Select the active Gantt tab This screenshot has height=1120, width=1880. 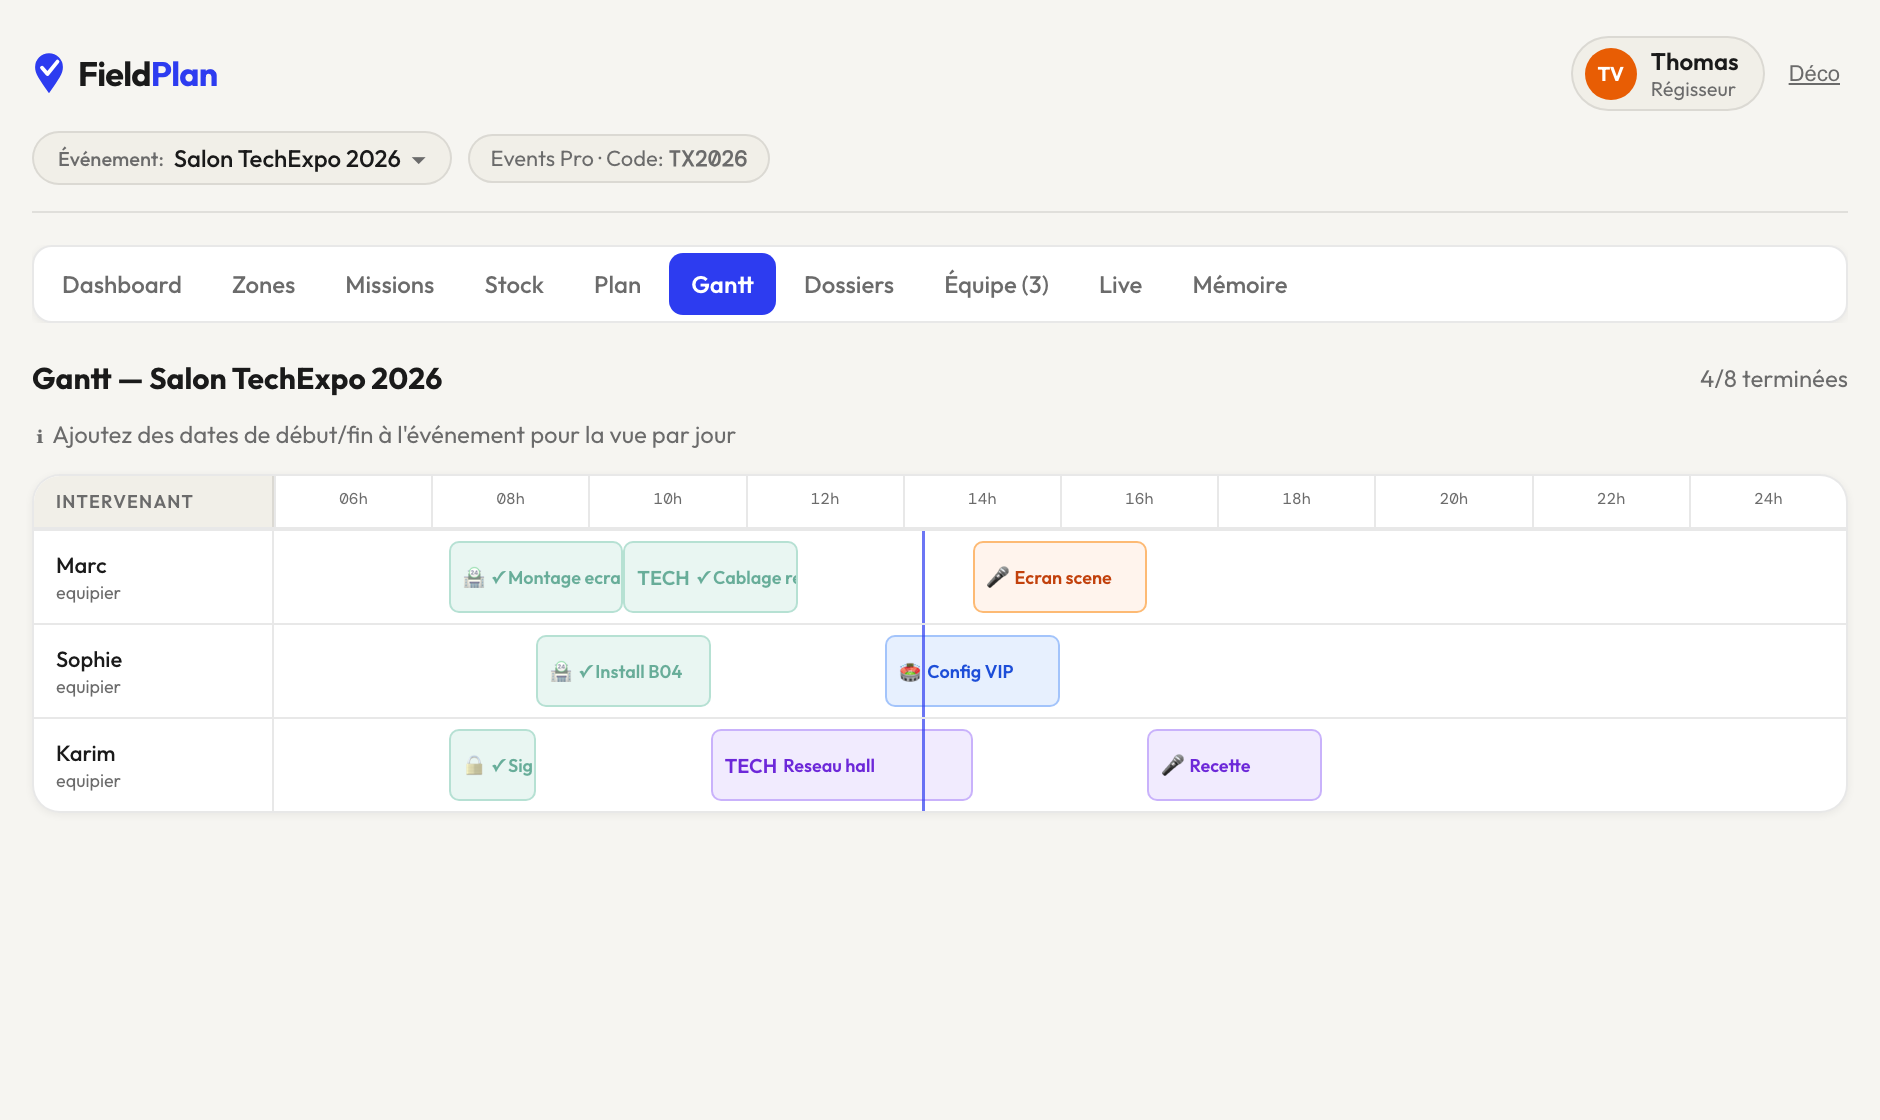tap(722, 285)
